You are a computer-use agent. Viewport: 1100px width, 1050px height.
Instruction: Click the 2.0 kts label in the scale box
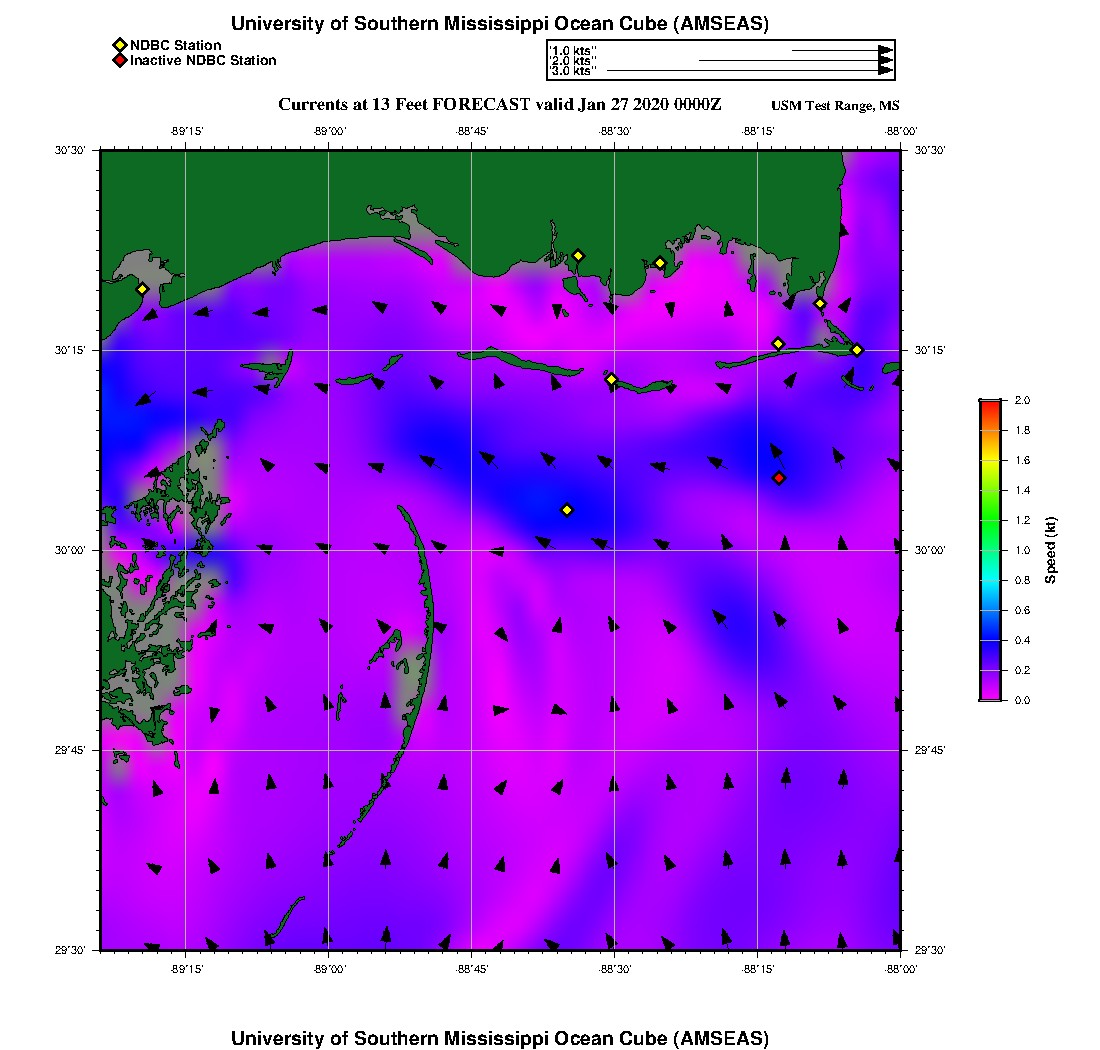[573, 61]
